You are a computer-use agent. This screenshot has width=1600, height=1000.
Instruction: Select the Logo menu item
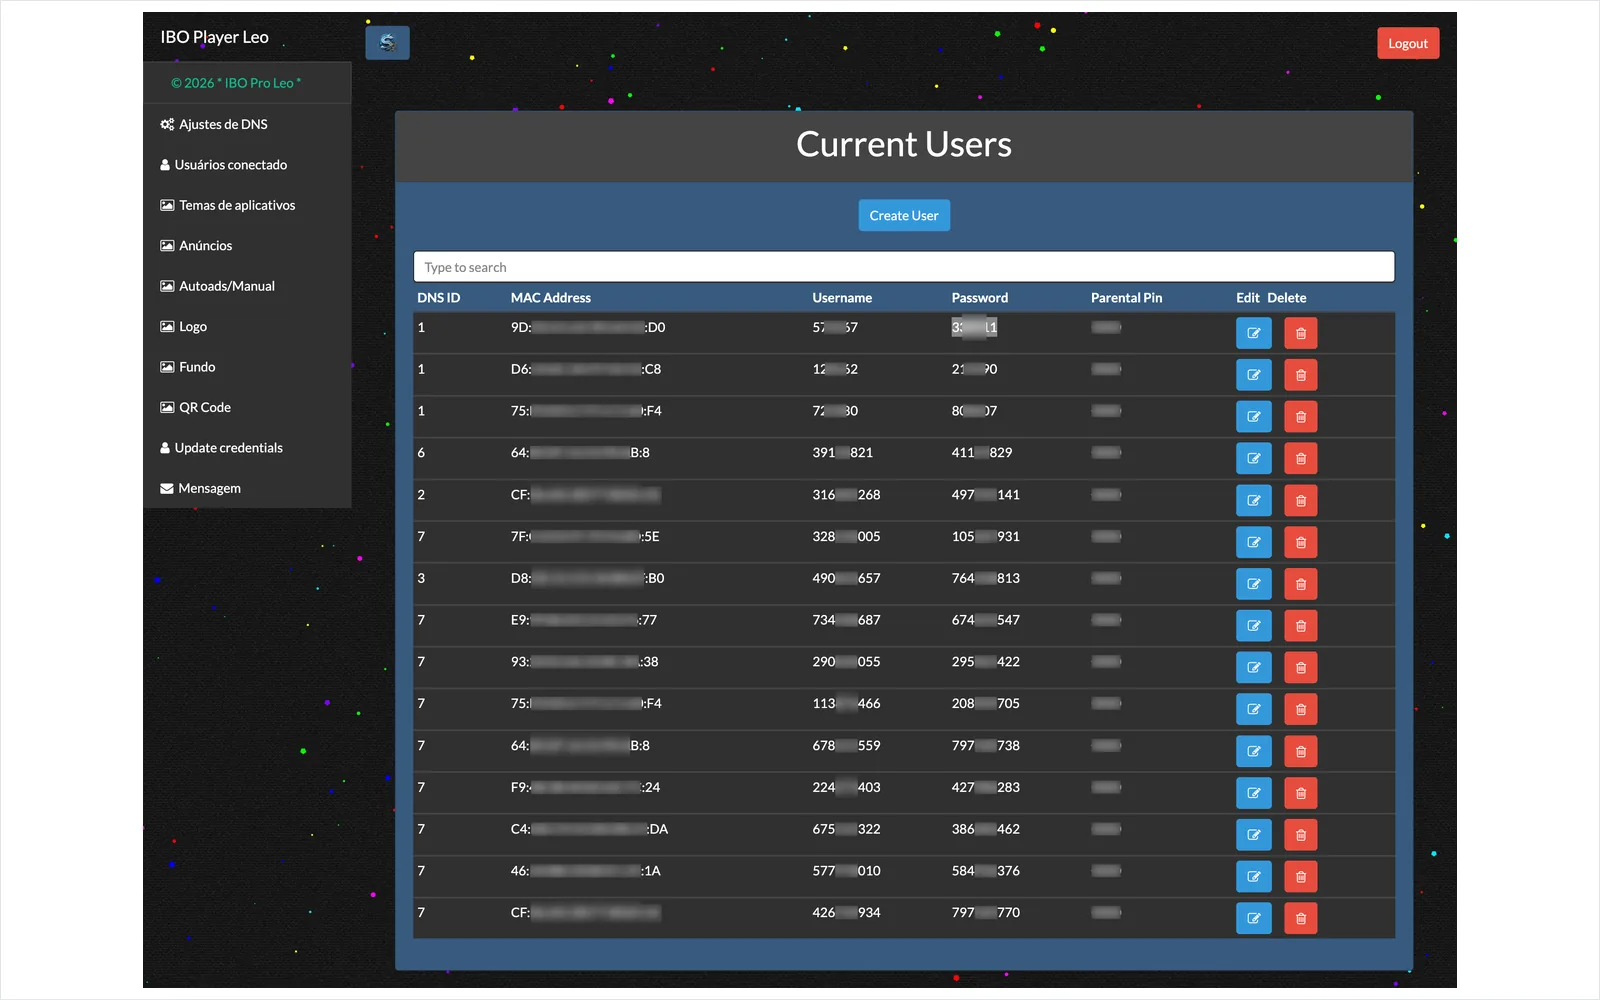[247, 327]
